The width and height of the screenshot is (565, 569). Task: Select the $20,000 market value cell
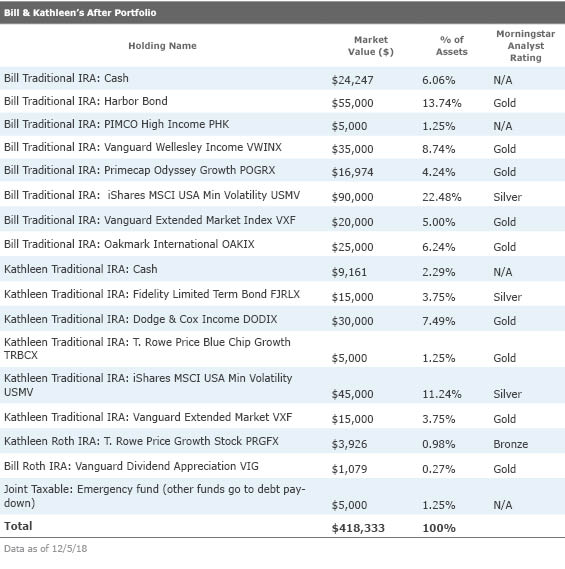352,222
